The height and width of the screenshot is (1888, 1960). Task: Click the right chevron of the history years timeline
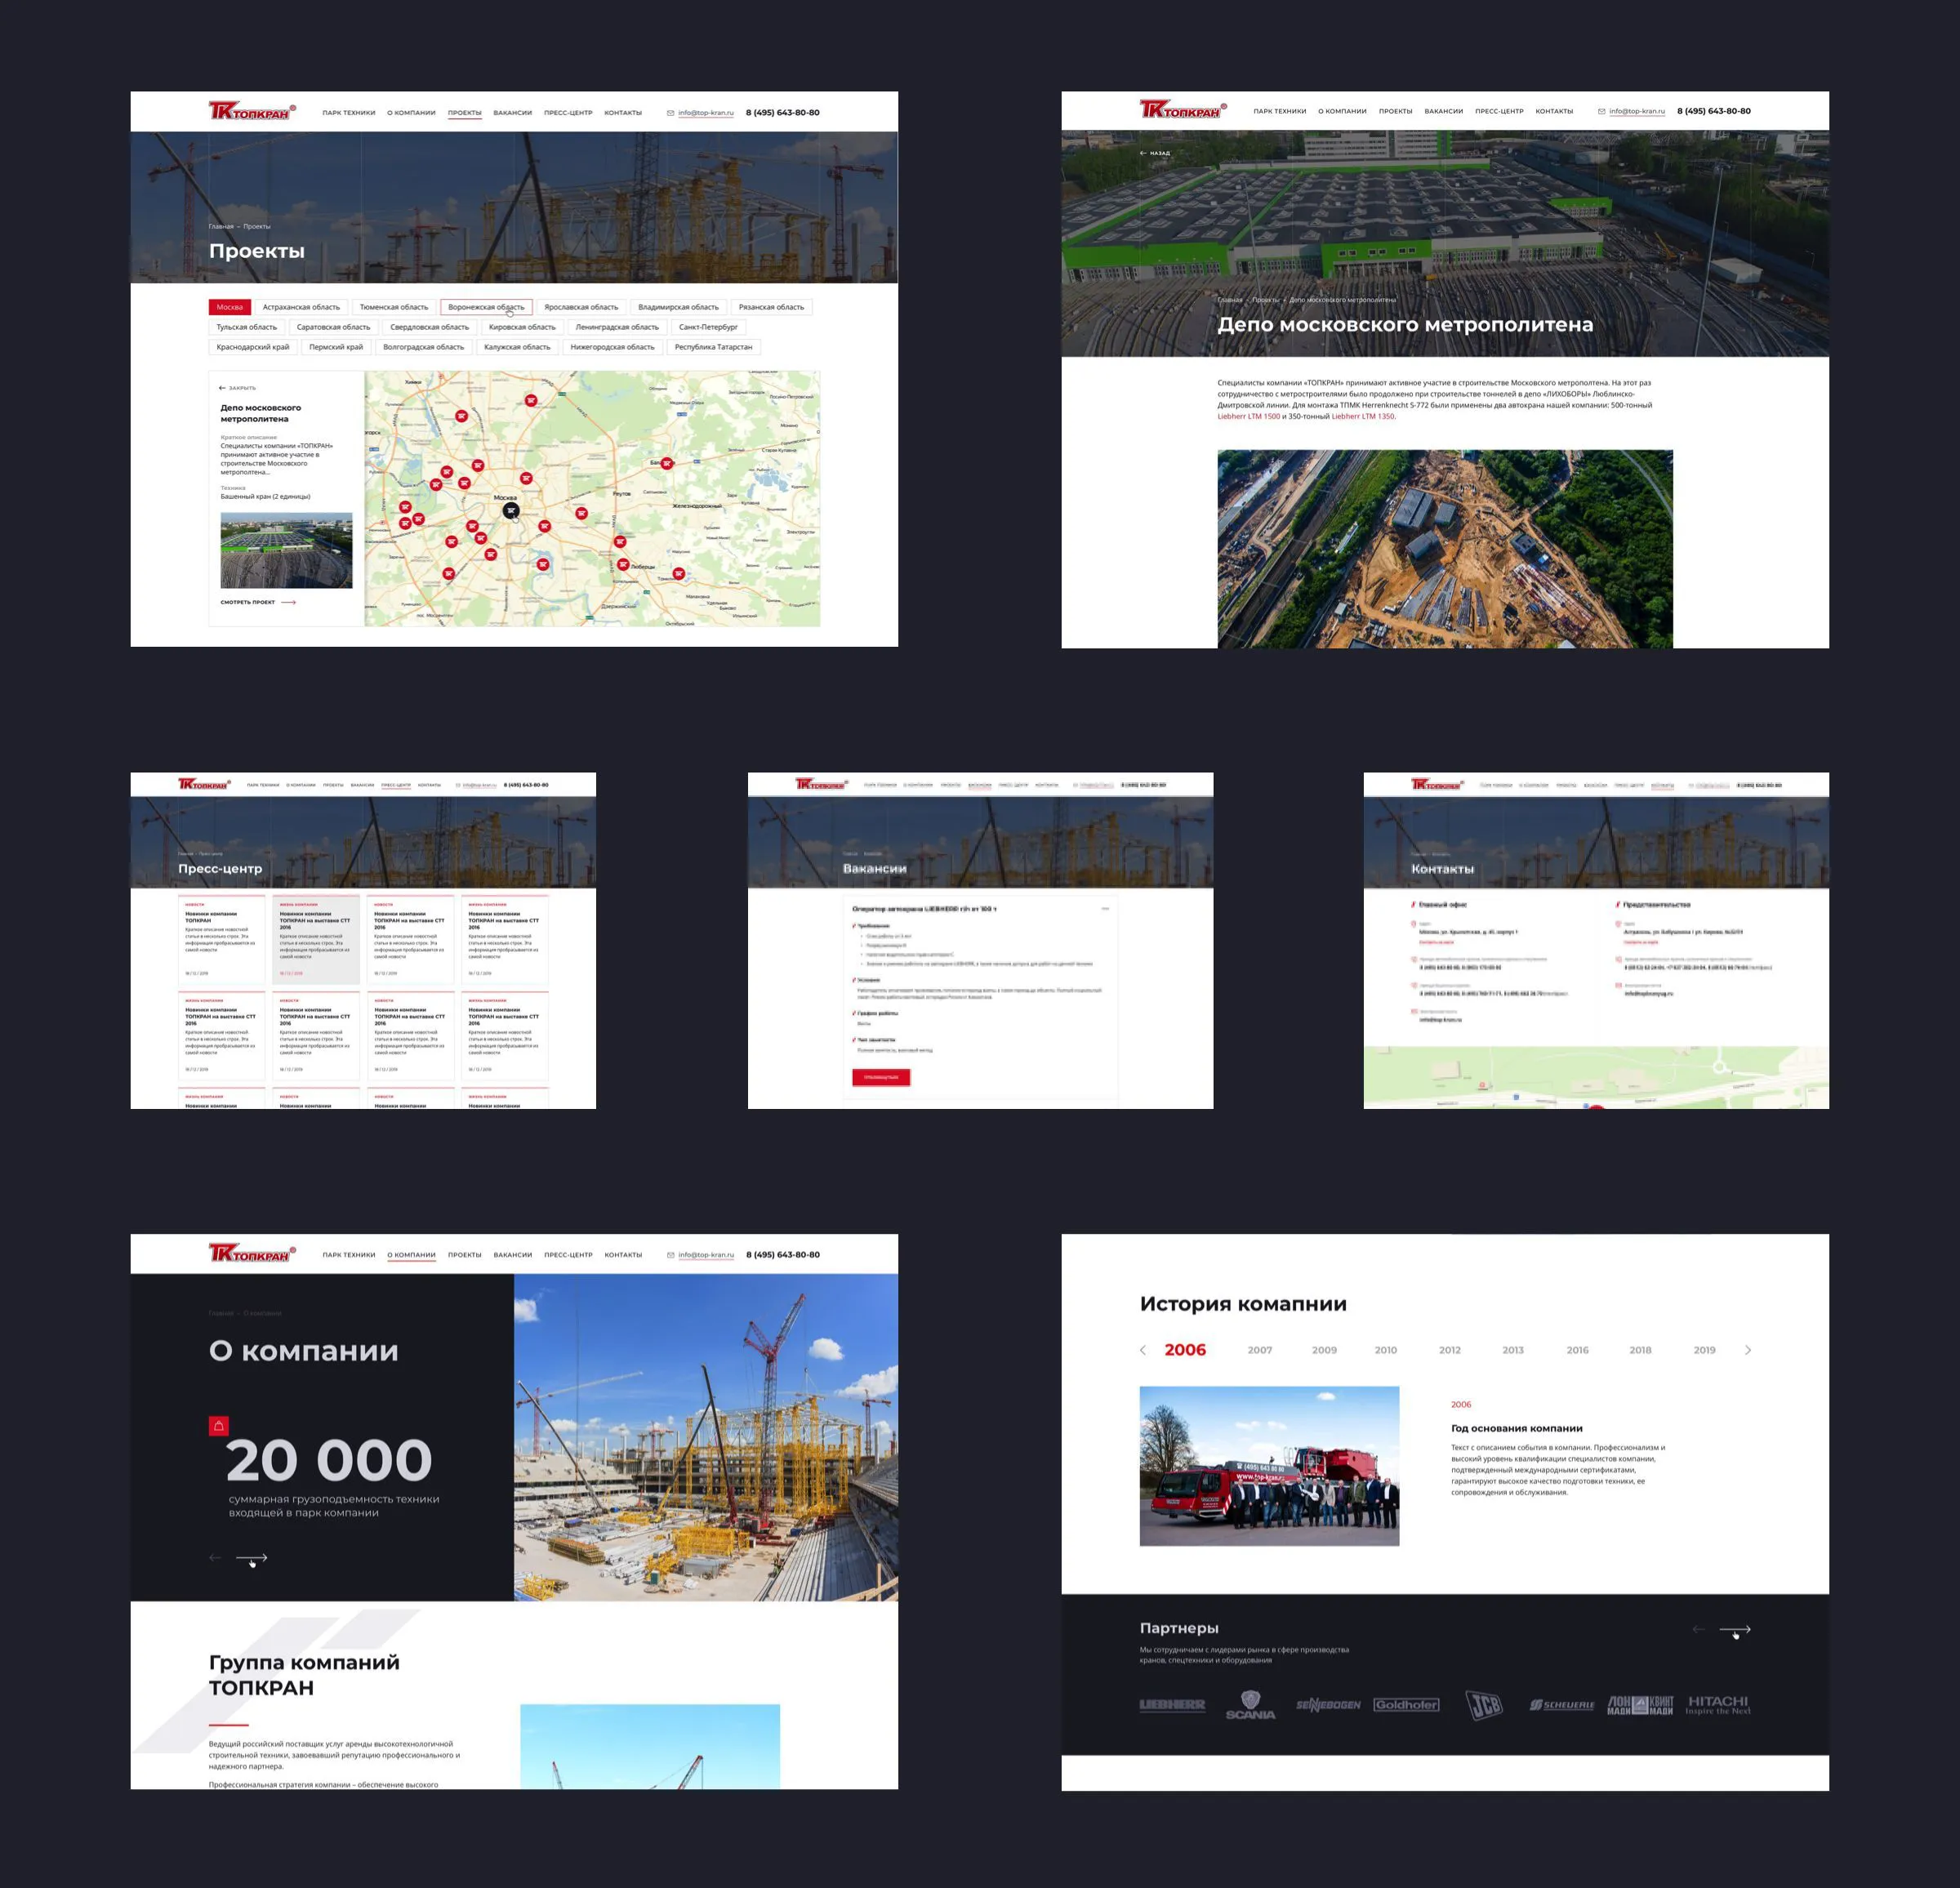[1748, 1350]
